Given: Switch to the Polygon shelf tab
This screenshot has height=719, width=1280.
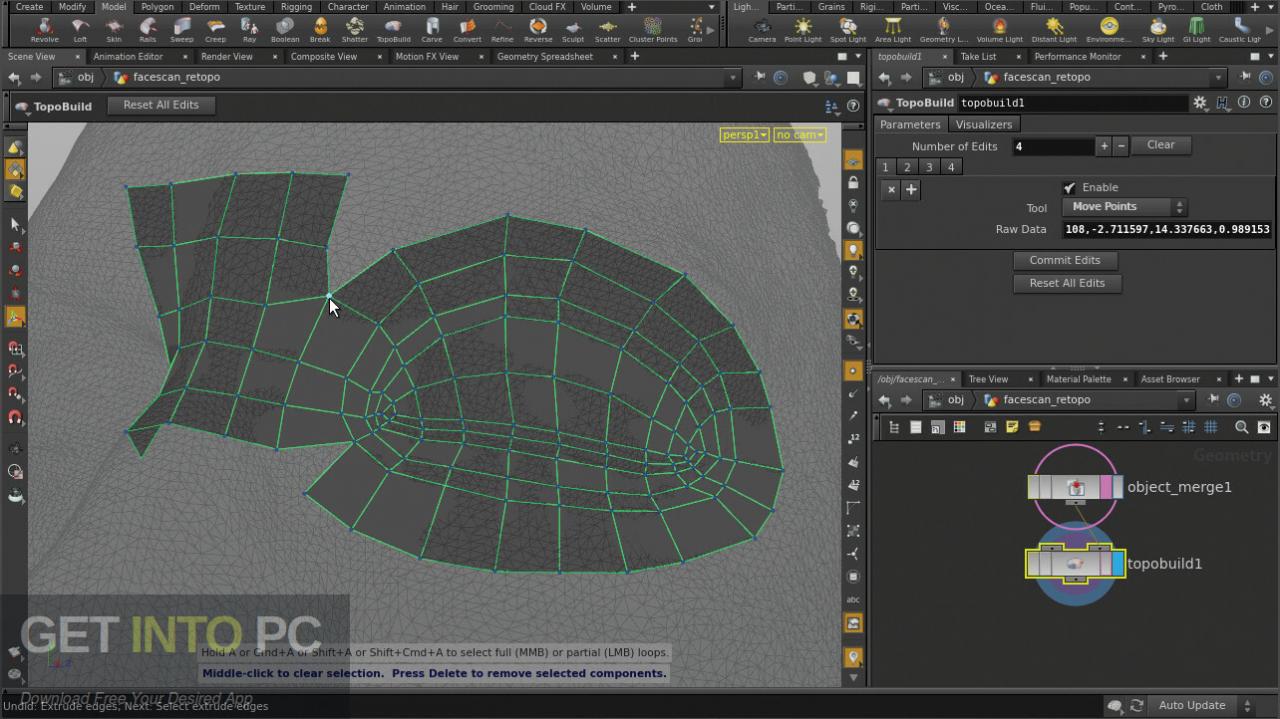Looking at the screenshot, I should tap(157, 6).
